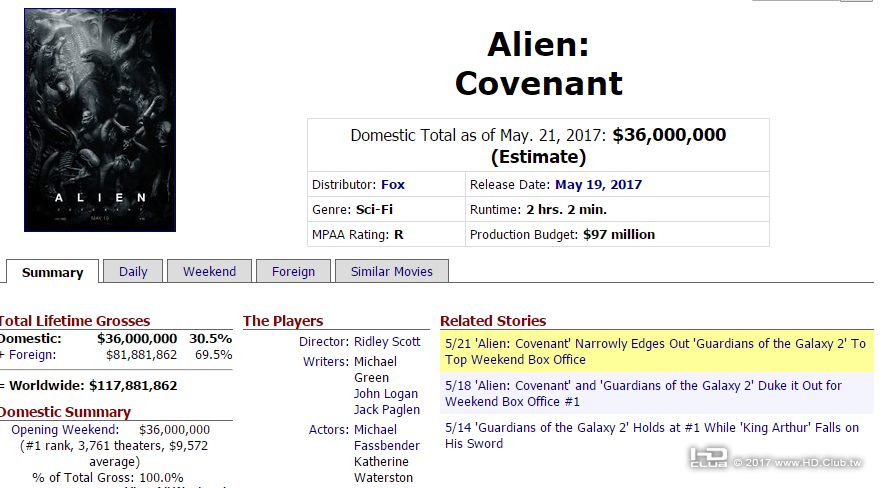Click the 69.5% foreign share value
The height and width of the screenshot is (488, 884).
coord(214,355)
